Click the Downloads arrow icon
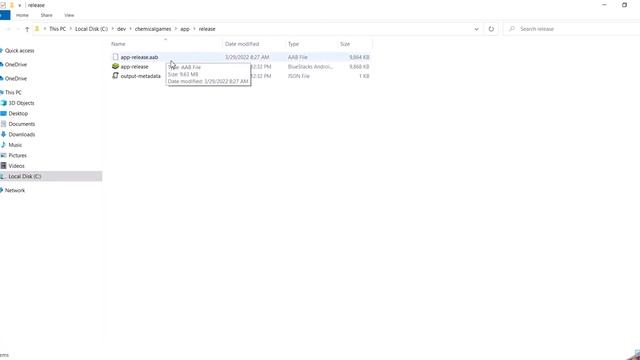 tap(4, 134)
